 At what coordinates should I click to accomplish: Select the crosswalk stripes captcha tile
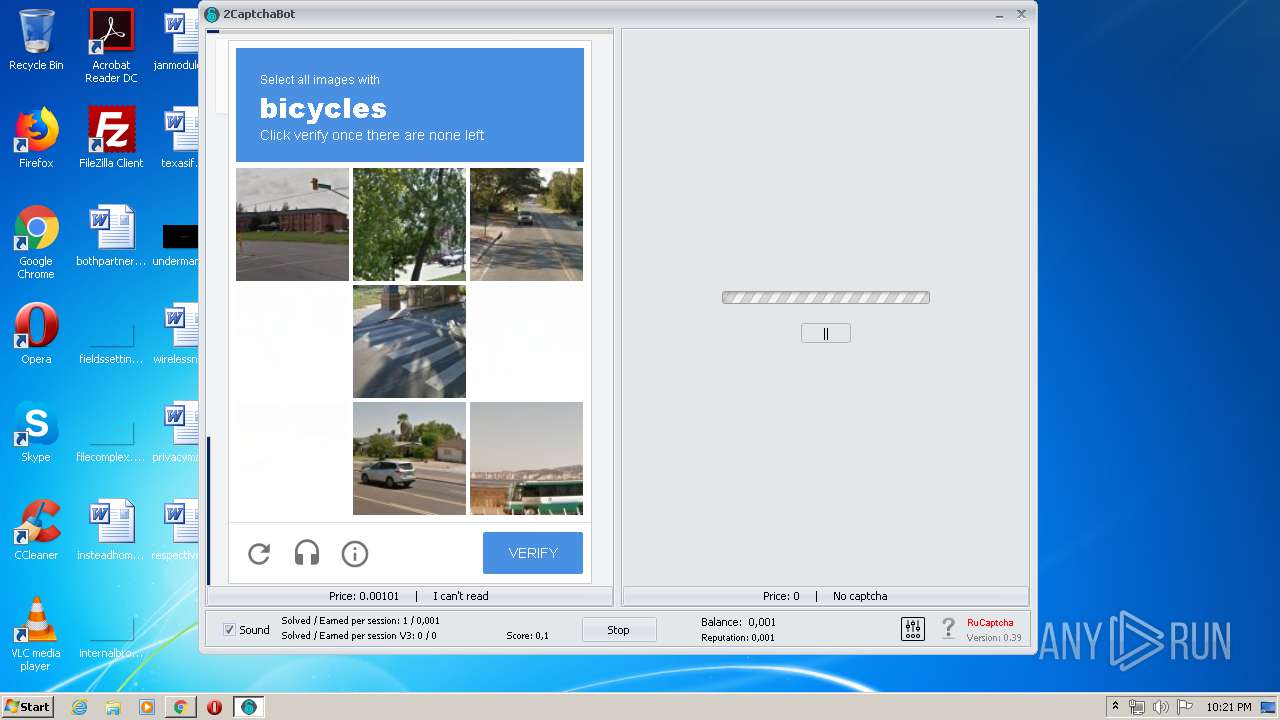coord(409,341)
